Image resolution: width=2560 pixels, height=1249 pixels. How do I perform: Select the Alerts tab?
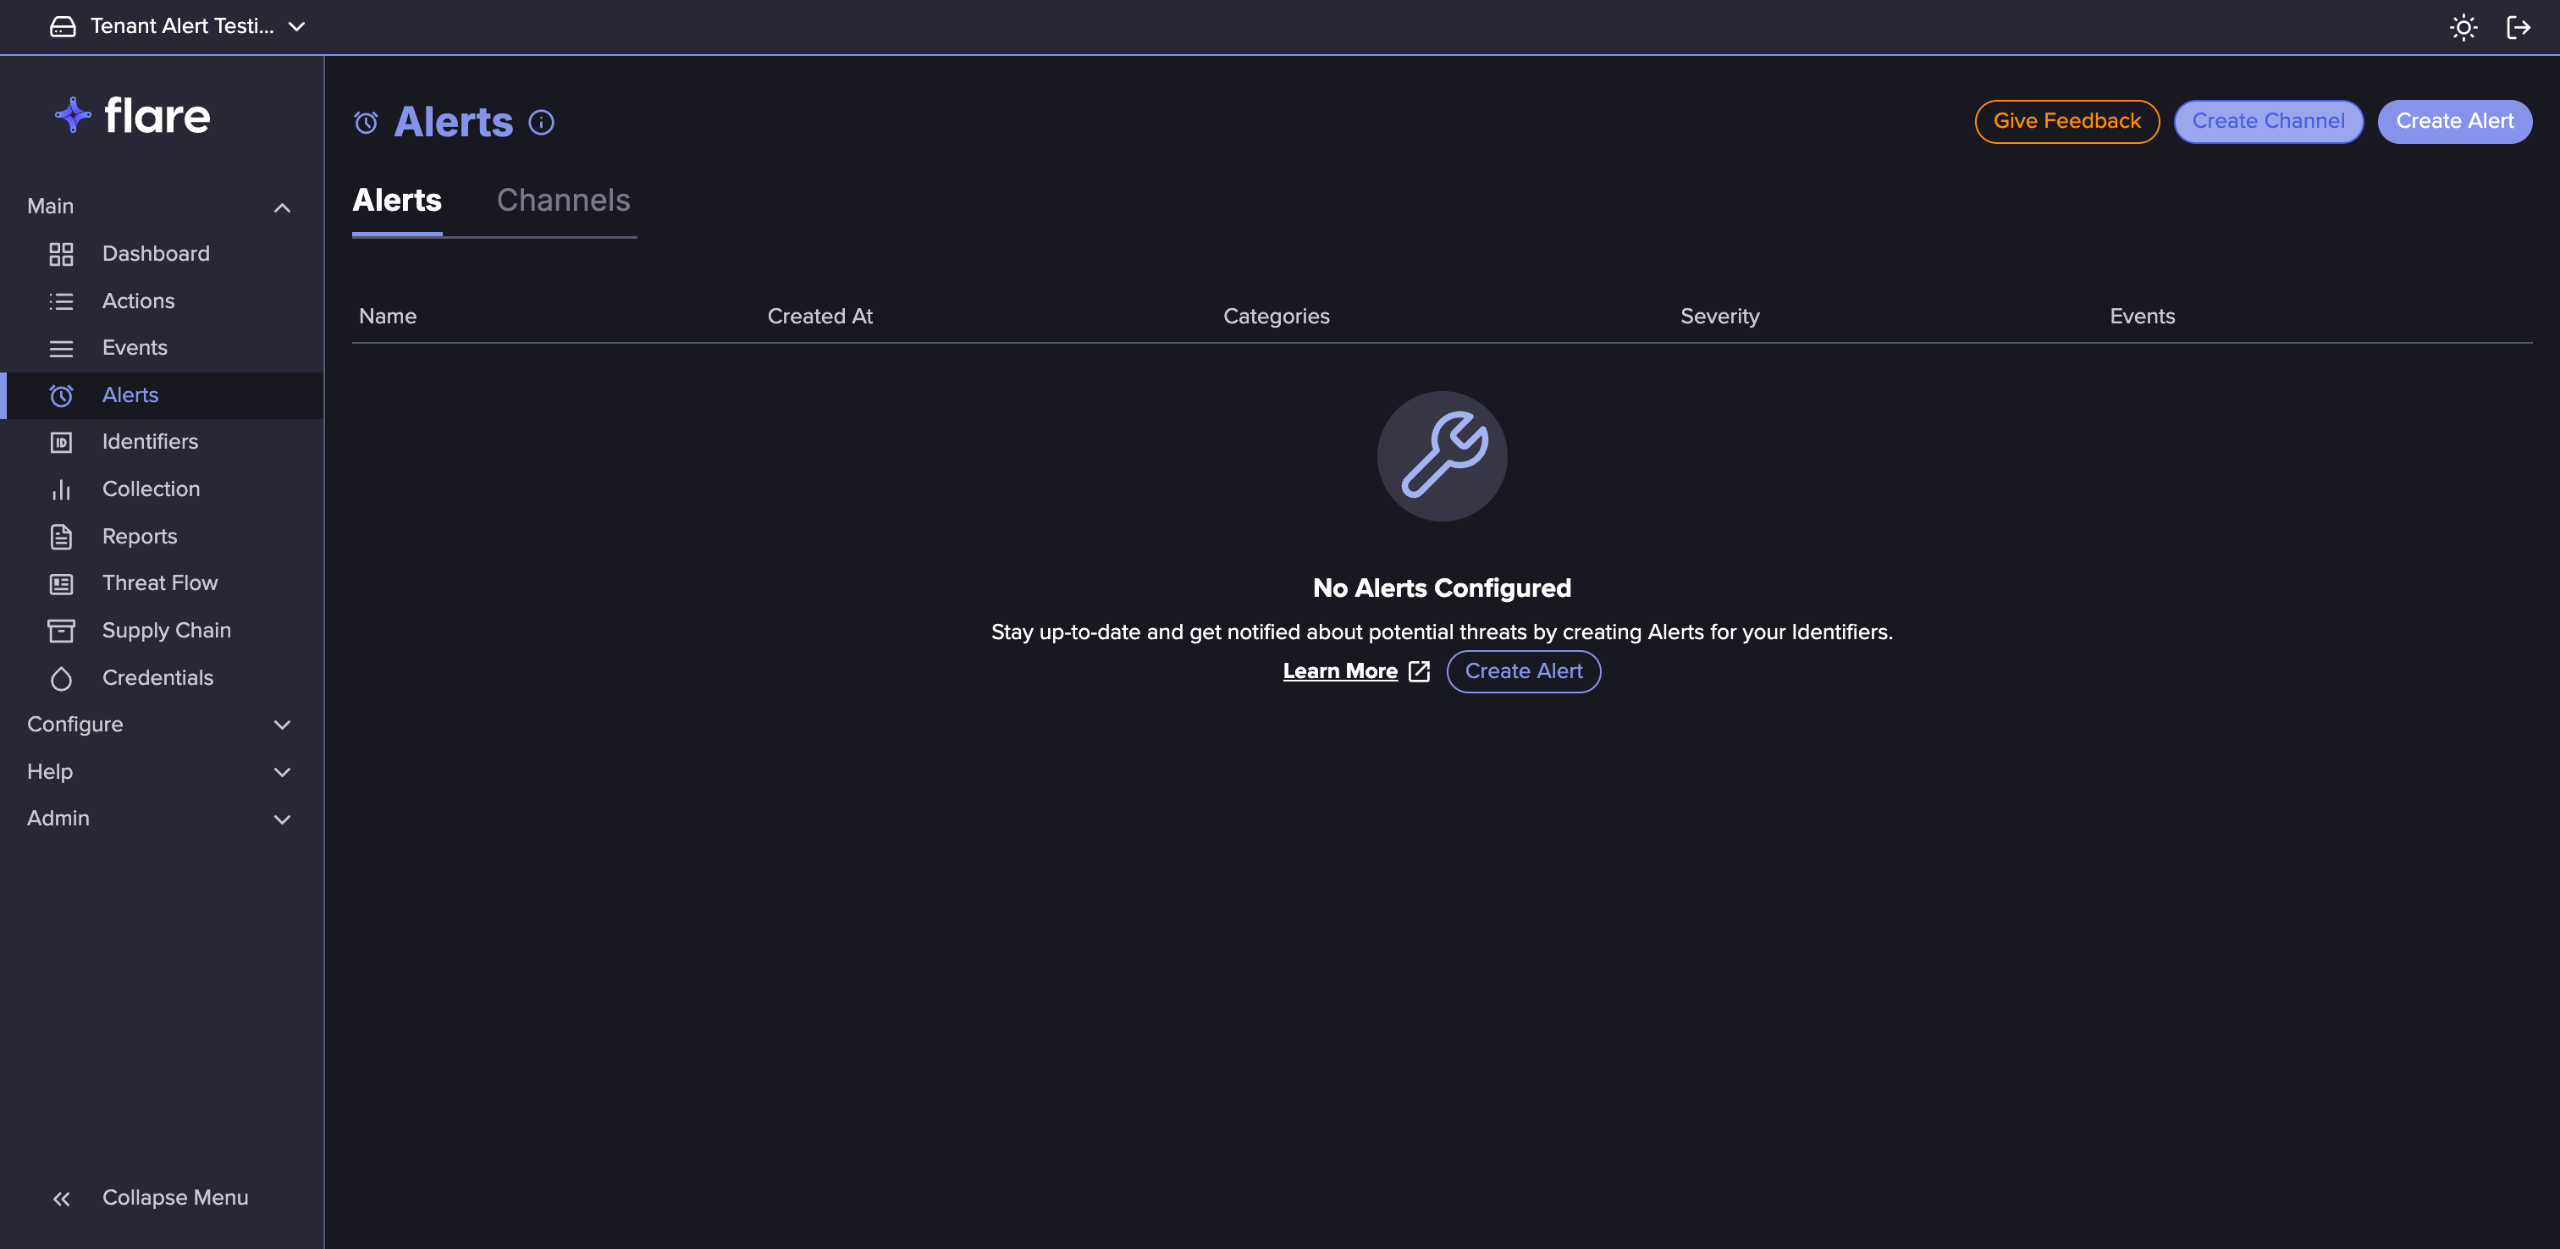(x=397, y=201)
